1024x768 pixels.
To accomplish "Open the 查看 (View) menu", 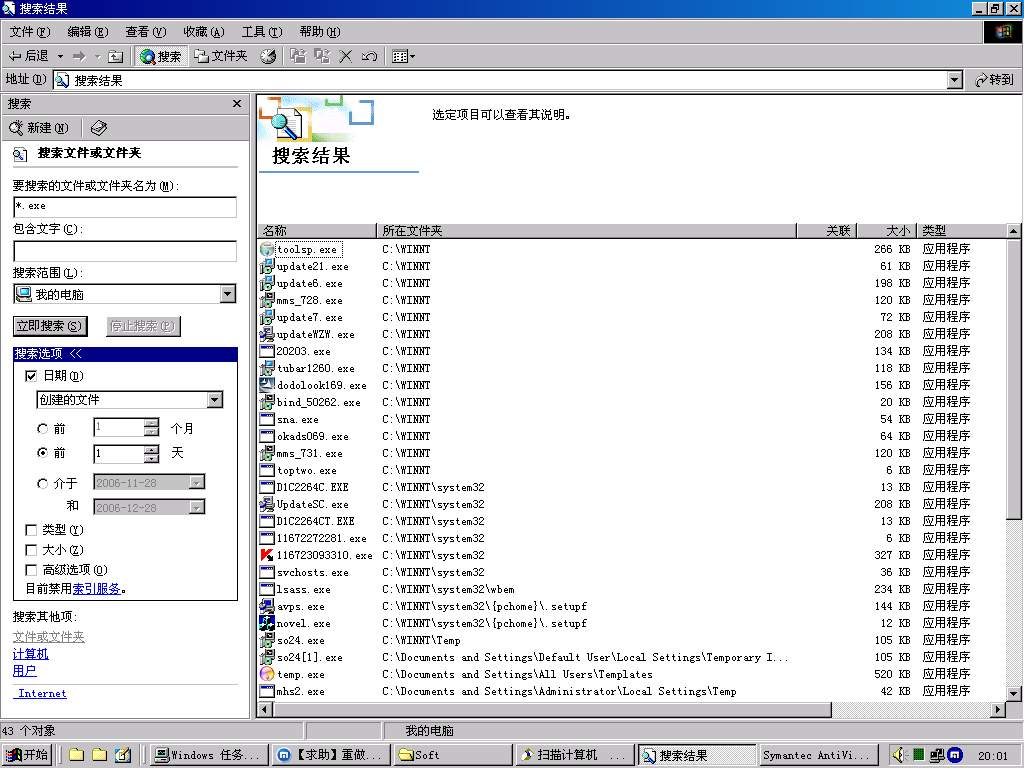I will pos(145,32).
